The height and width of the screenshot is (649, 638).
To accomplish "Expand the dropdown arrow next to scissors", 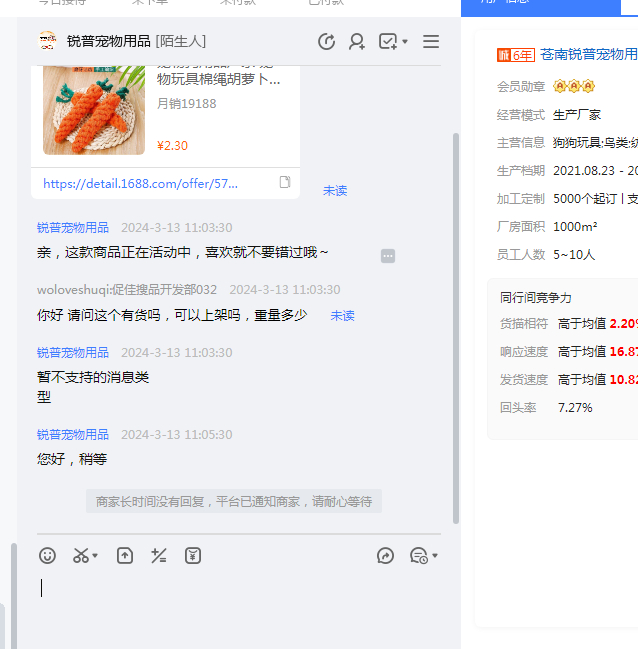I will pyautogui.click(x=96, y=557).
